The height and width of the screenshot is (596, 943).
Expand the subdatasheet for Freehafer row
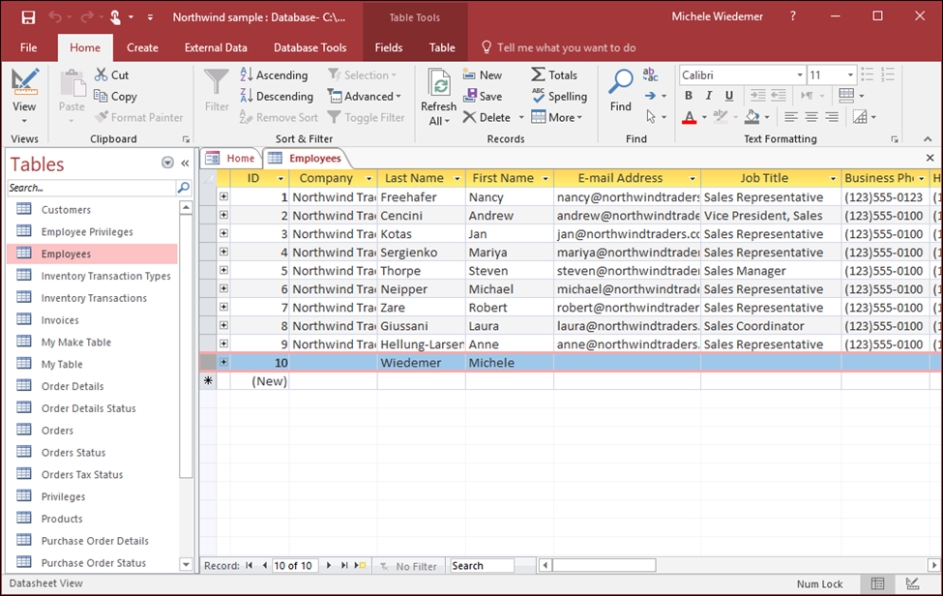pyautogui.click(x=223, y=196)
